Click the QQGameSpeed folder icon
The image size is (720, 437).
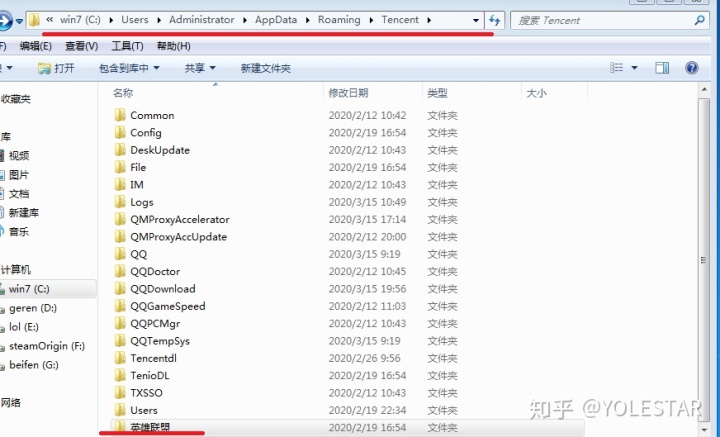pyautogui.click(x=120, y=306)
